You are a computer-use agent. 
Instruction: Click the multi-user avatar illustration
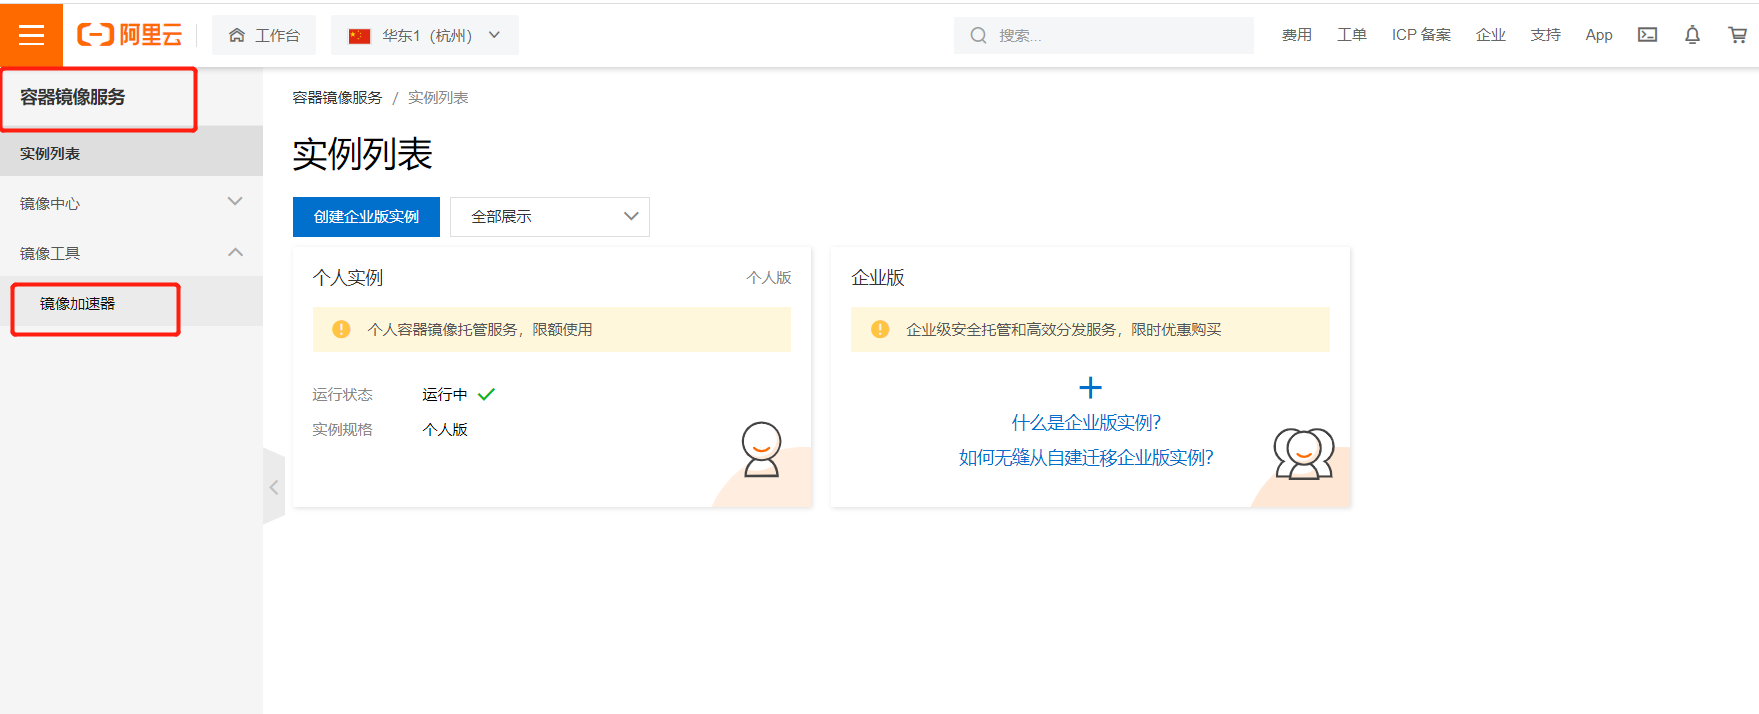tap(1303, 454)
